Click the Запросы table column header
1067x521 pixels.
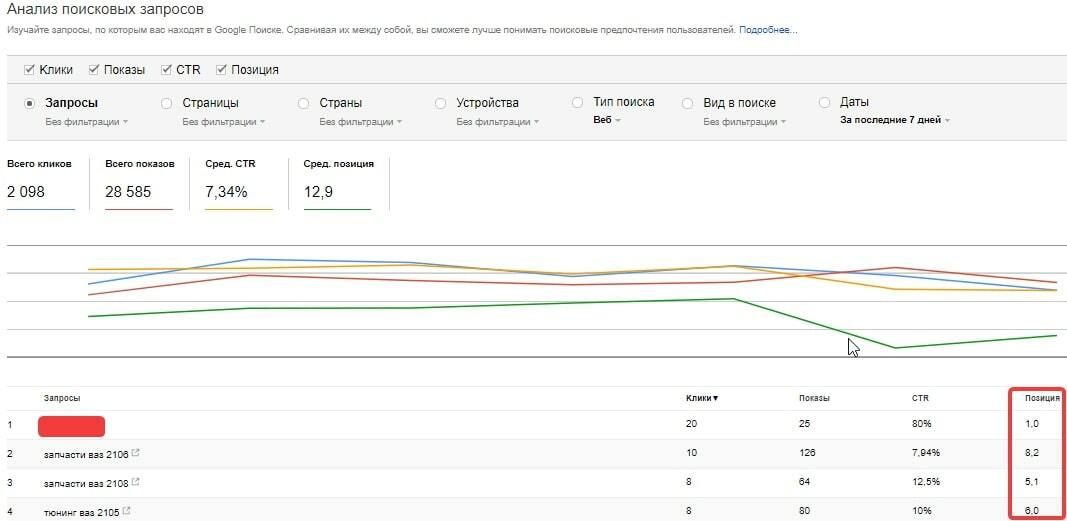point(62,398)
